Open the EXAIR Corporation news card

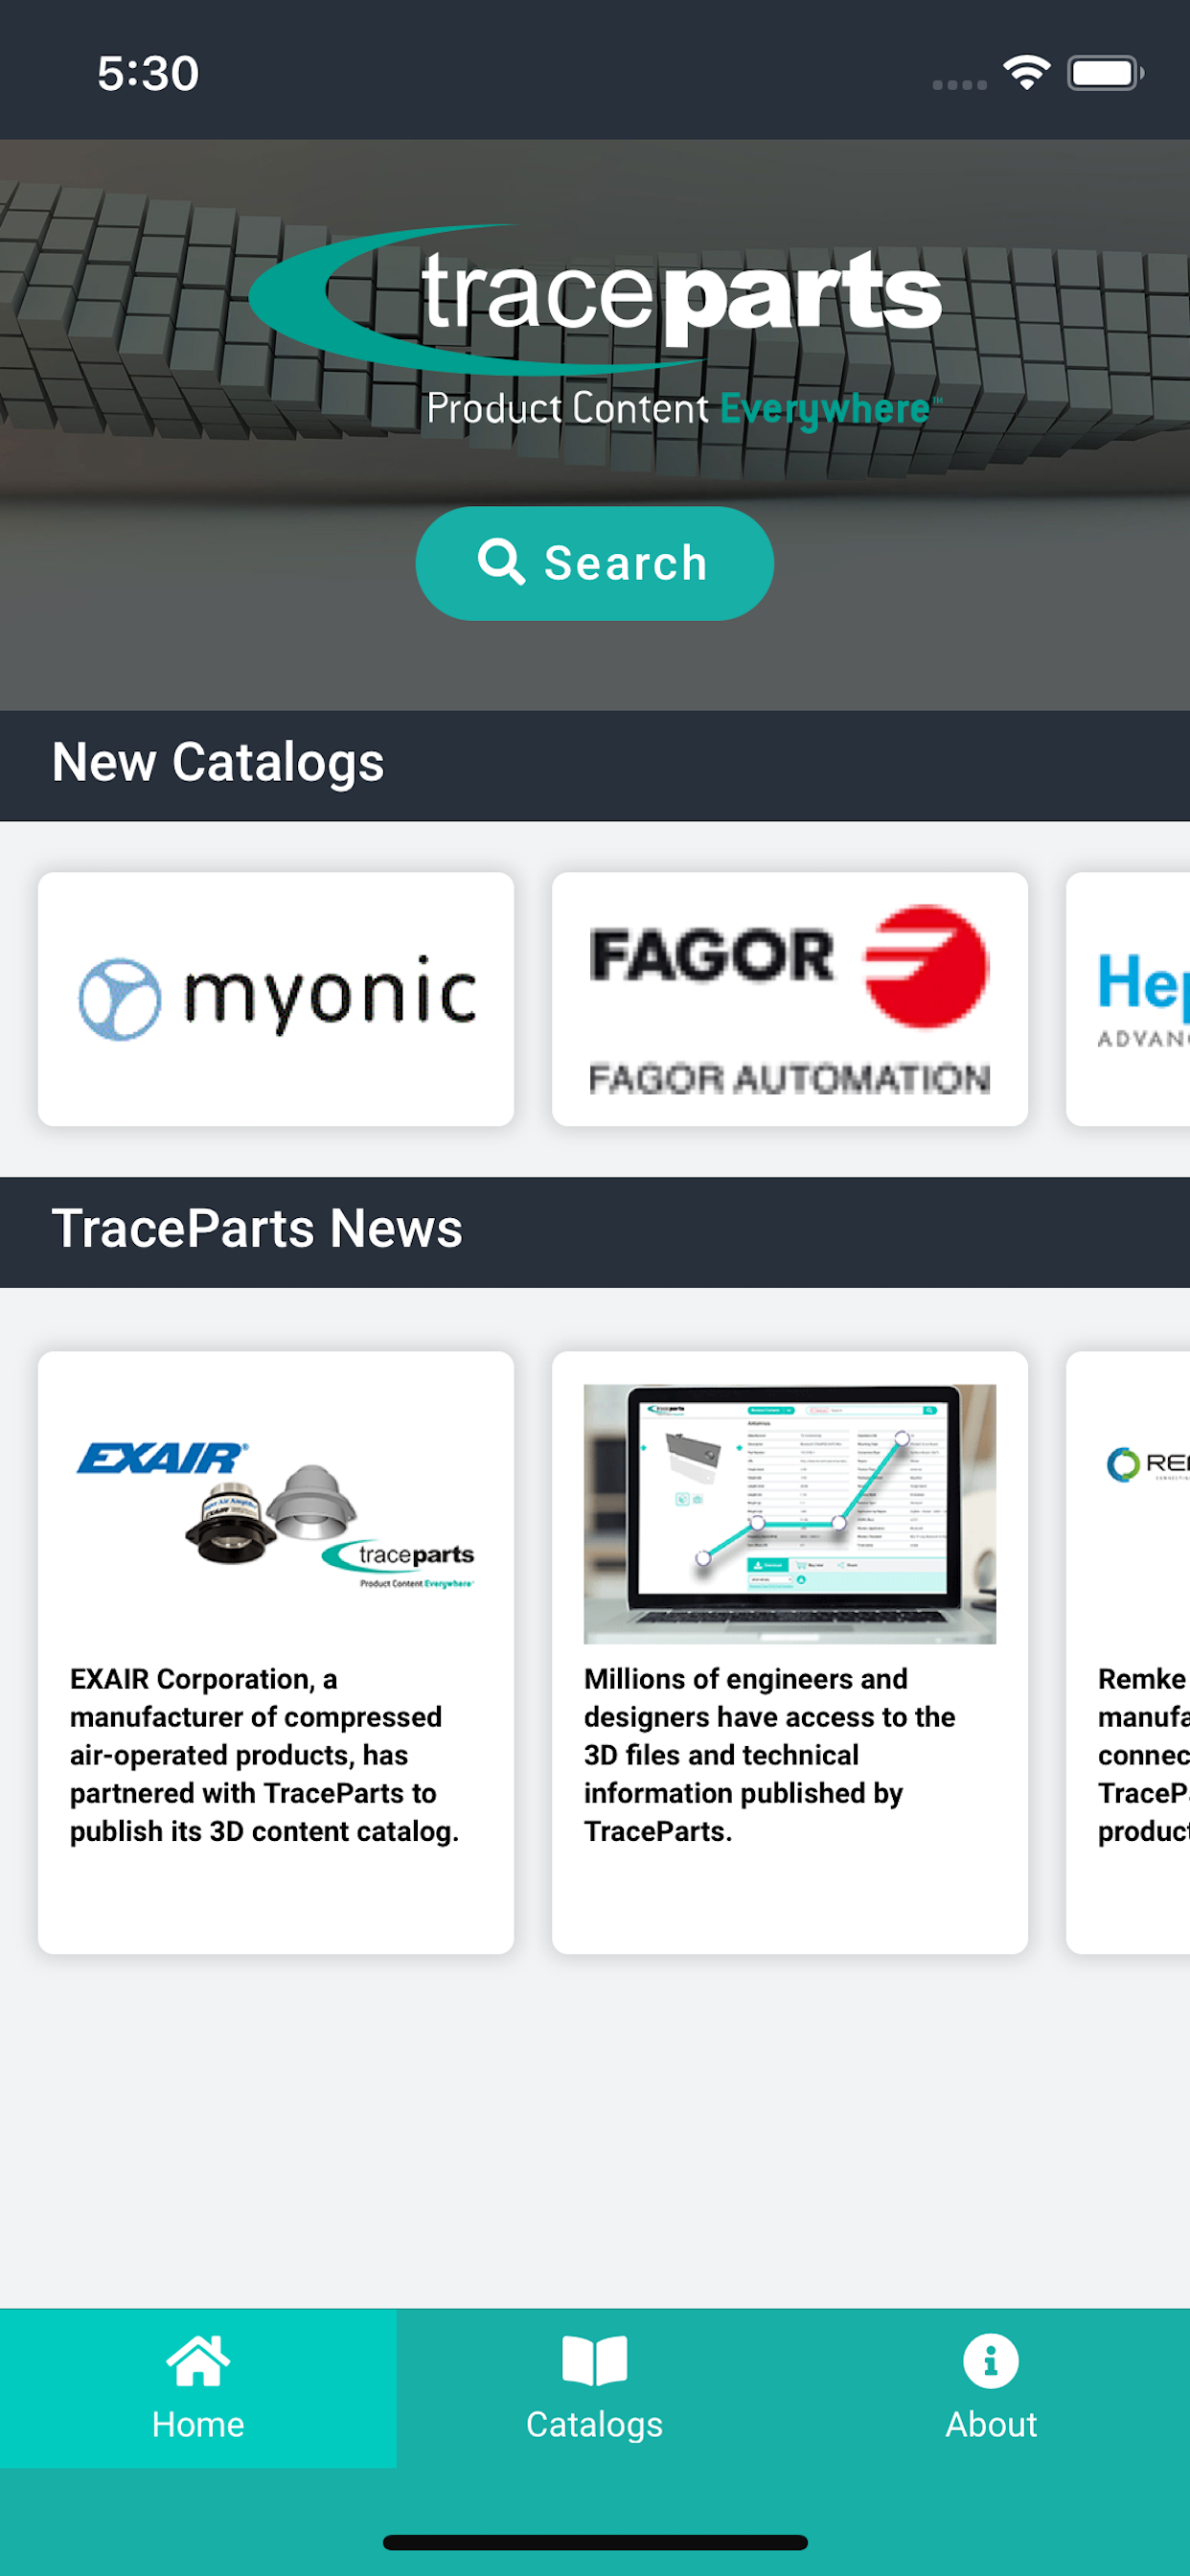[276, 1652]
